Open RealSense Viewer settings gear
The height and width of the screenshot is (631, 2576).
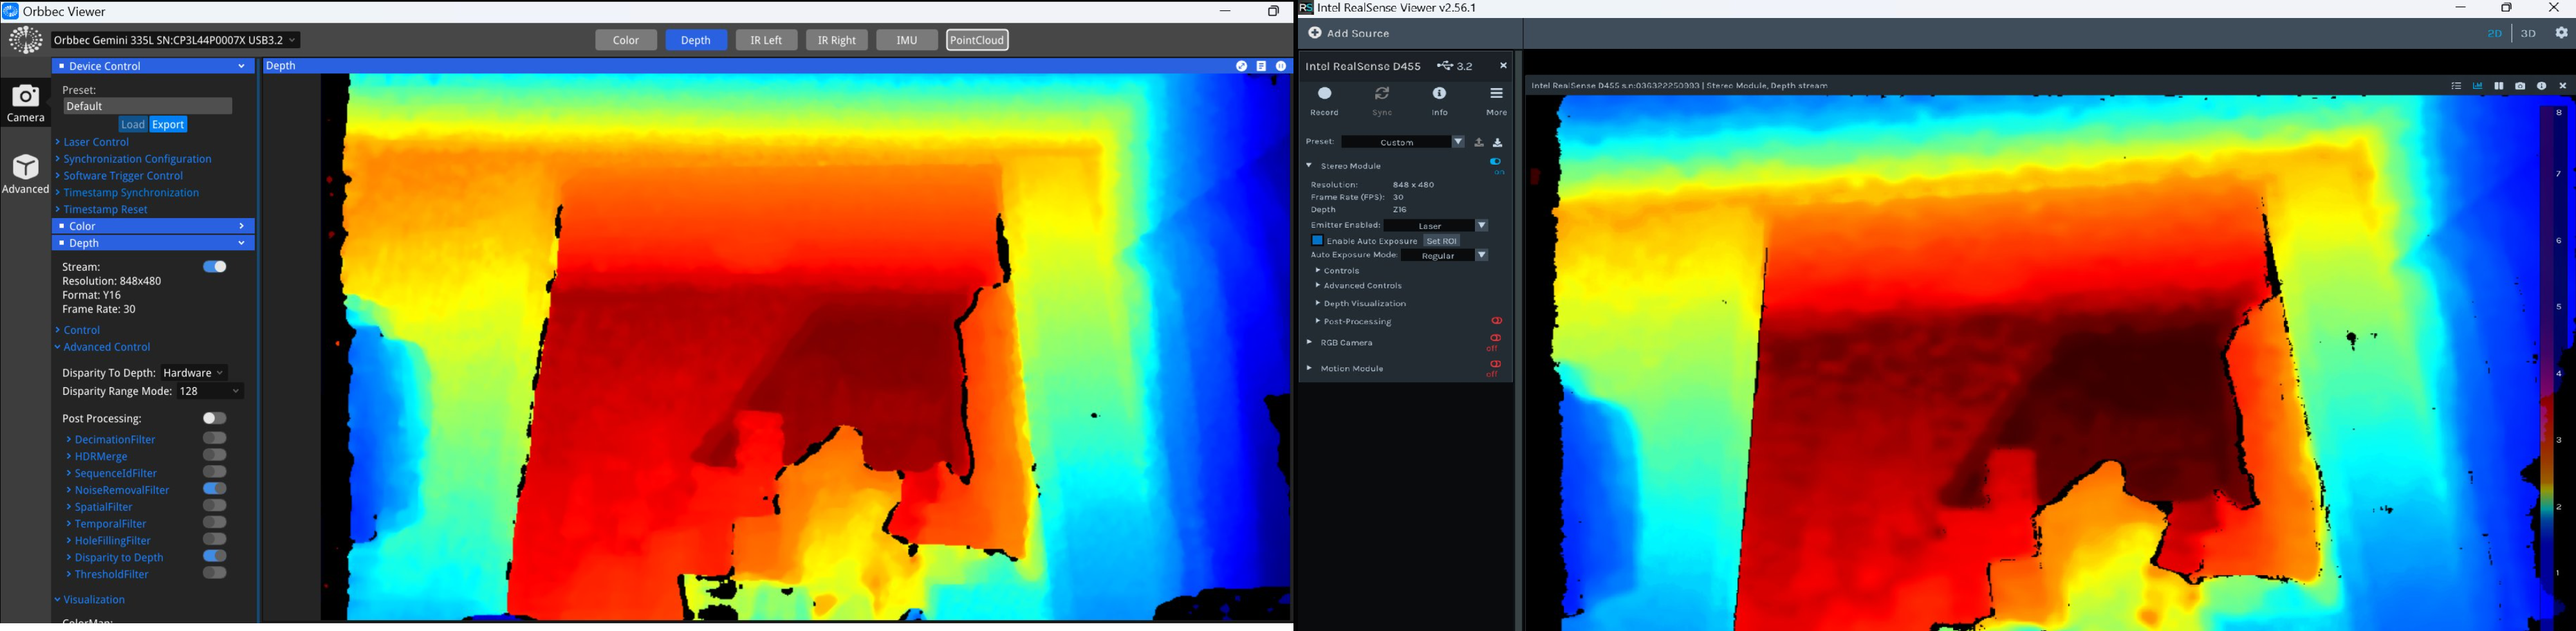pos(2561,33)
